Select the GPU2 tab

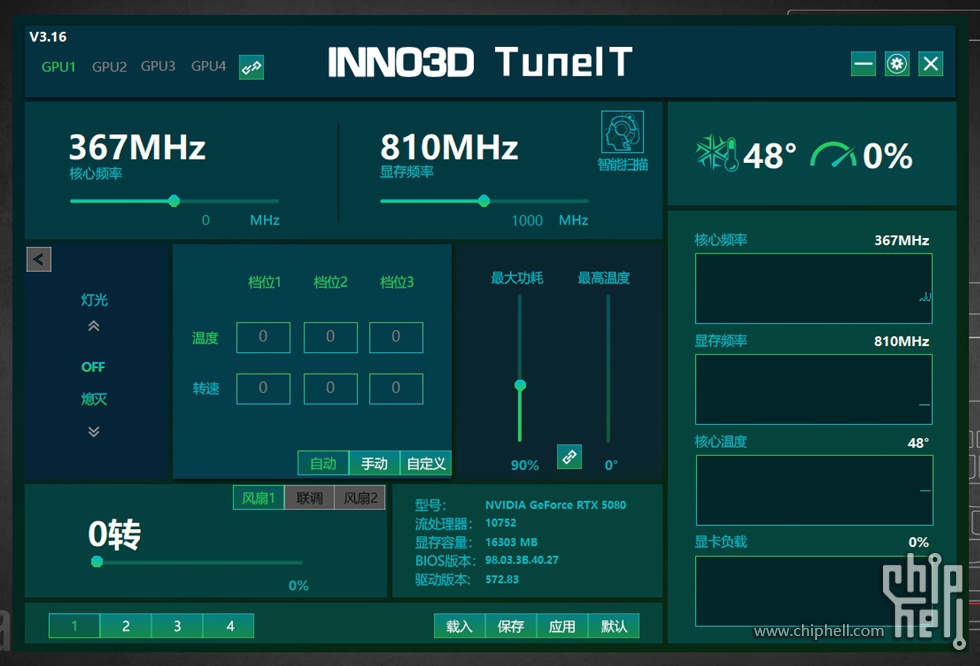point(109,67)
